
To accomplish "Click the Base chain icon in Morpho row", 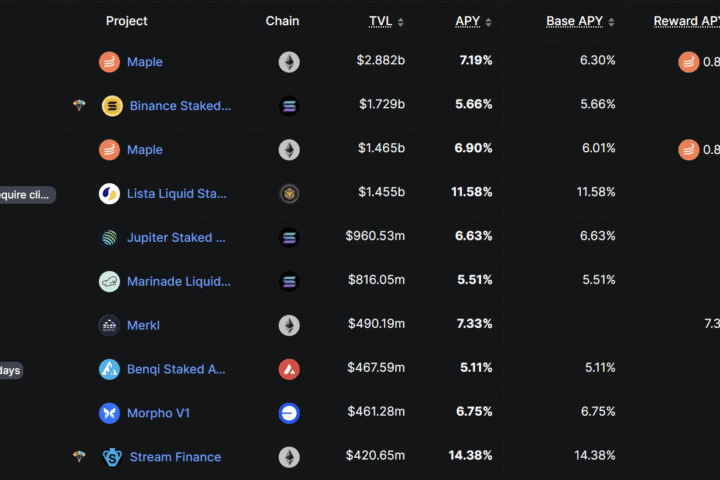I will pyautogui.click(x=289, y=413).
